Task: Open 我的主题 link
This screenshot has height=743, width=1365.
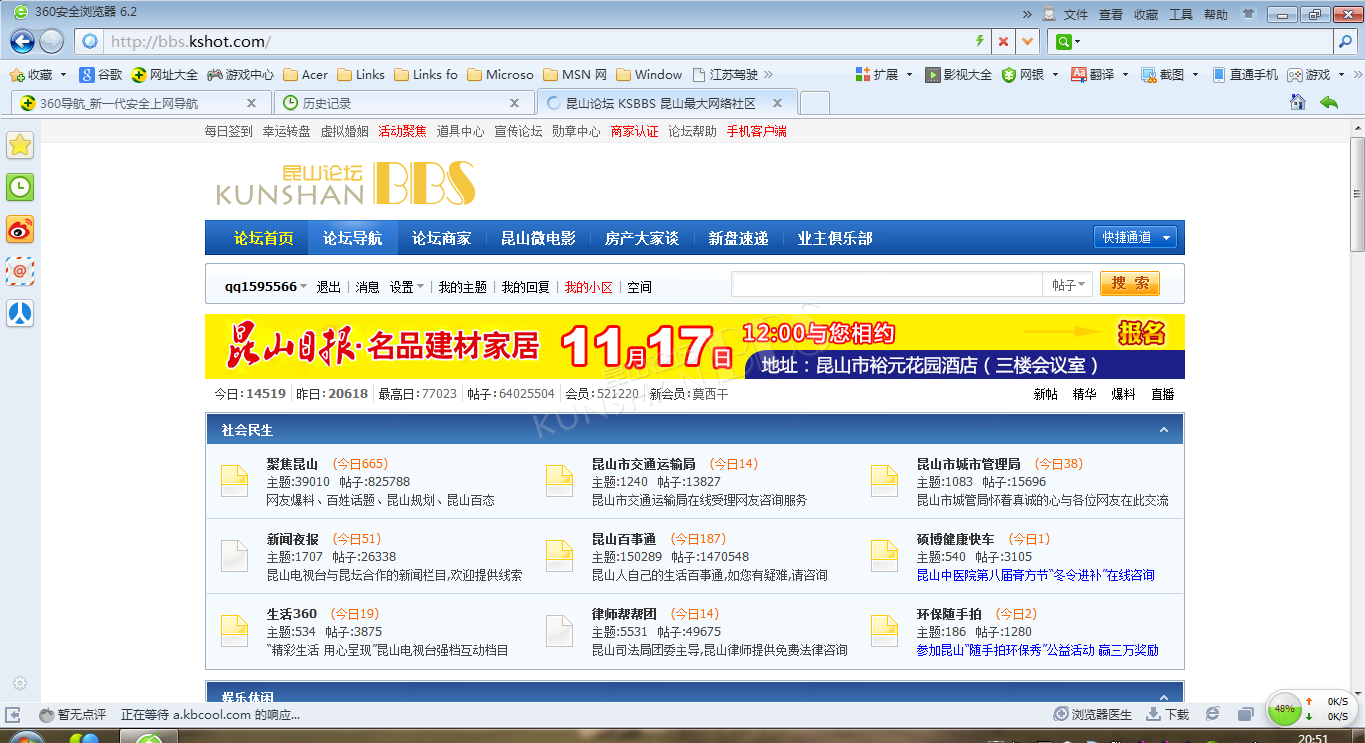Action: [x=463, y=287]
